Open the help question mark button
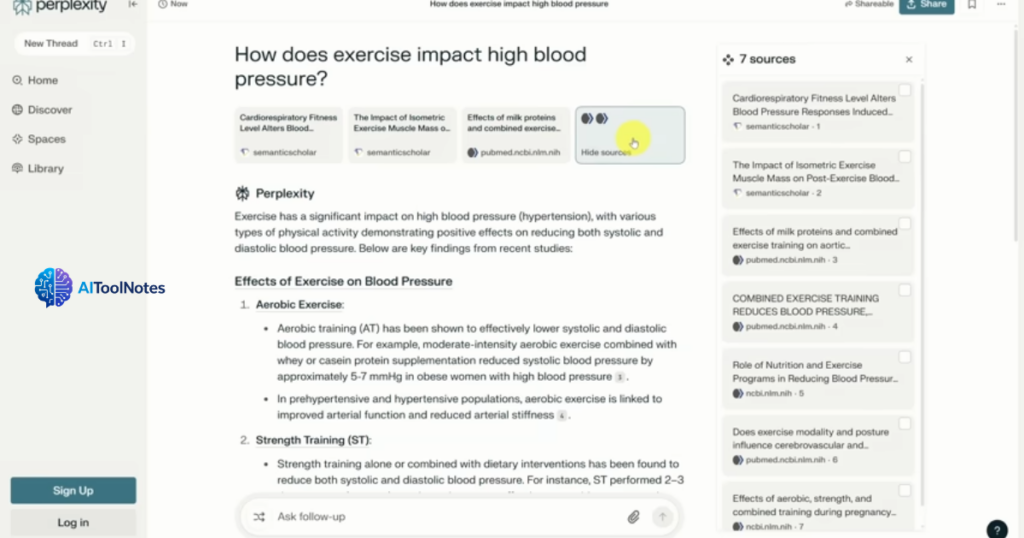This screenshot has height=538, width=1024. (x=996, y=529)
